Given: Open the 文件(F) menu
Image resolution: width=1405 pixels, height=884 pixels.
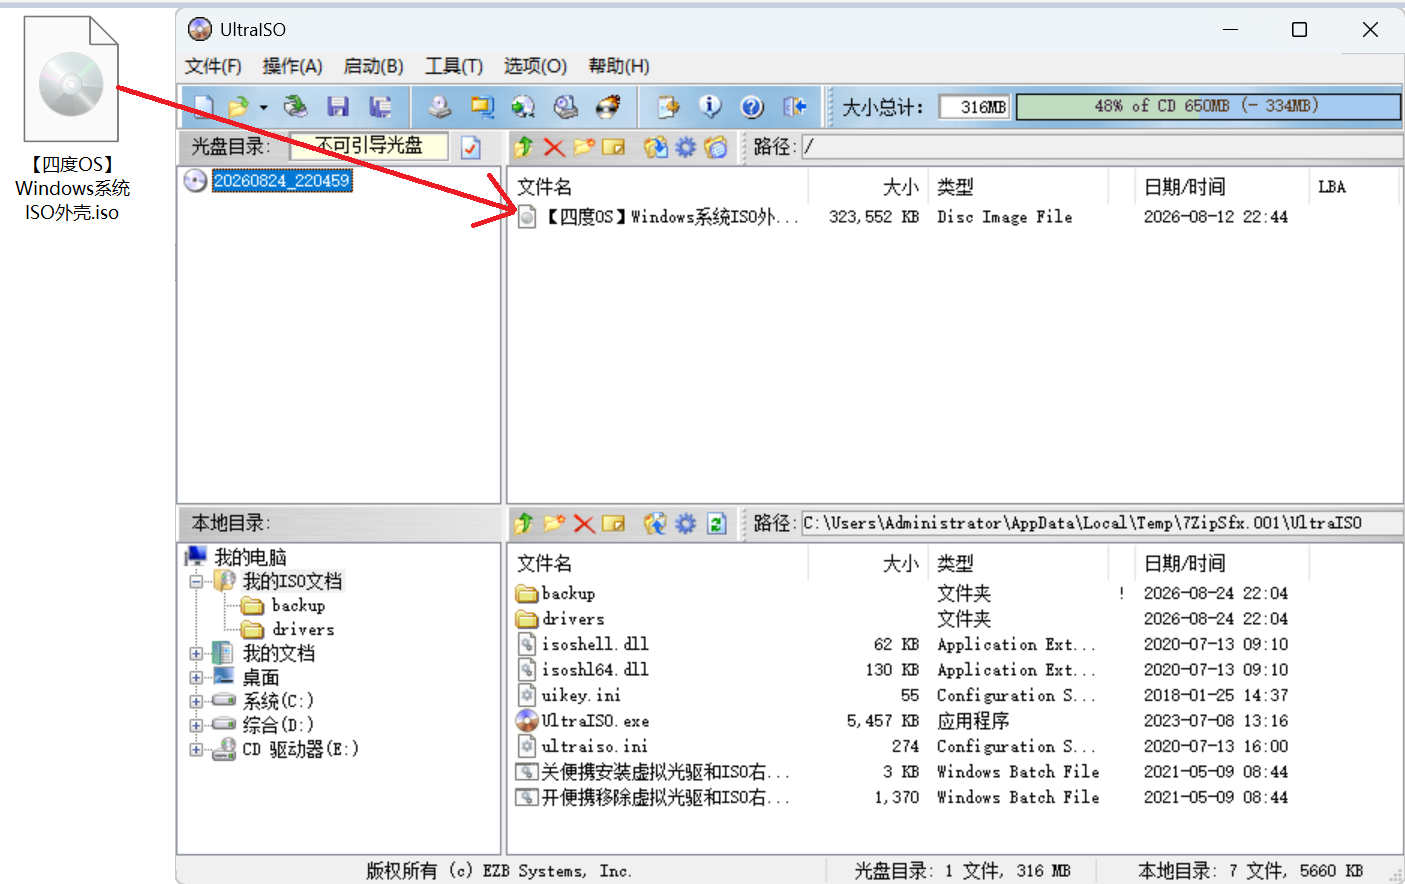Looking at the screenshot, I should pyautogui.click(x=213, y=66).
